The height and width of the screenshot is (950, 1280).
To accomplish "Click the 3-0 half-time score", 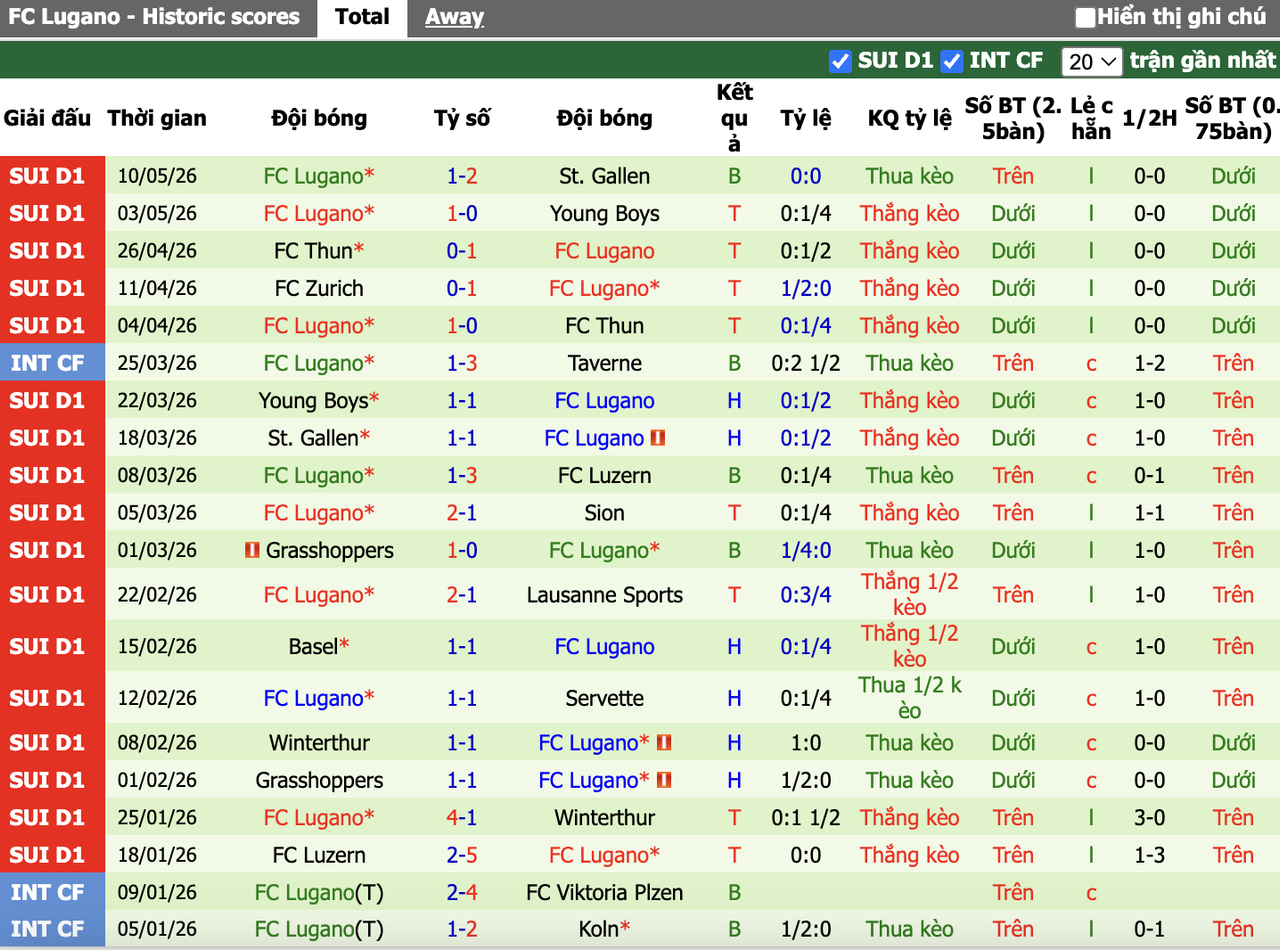I will coord(1149,818).
